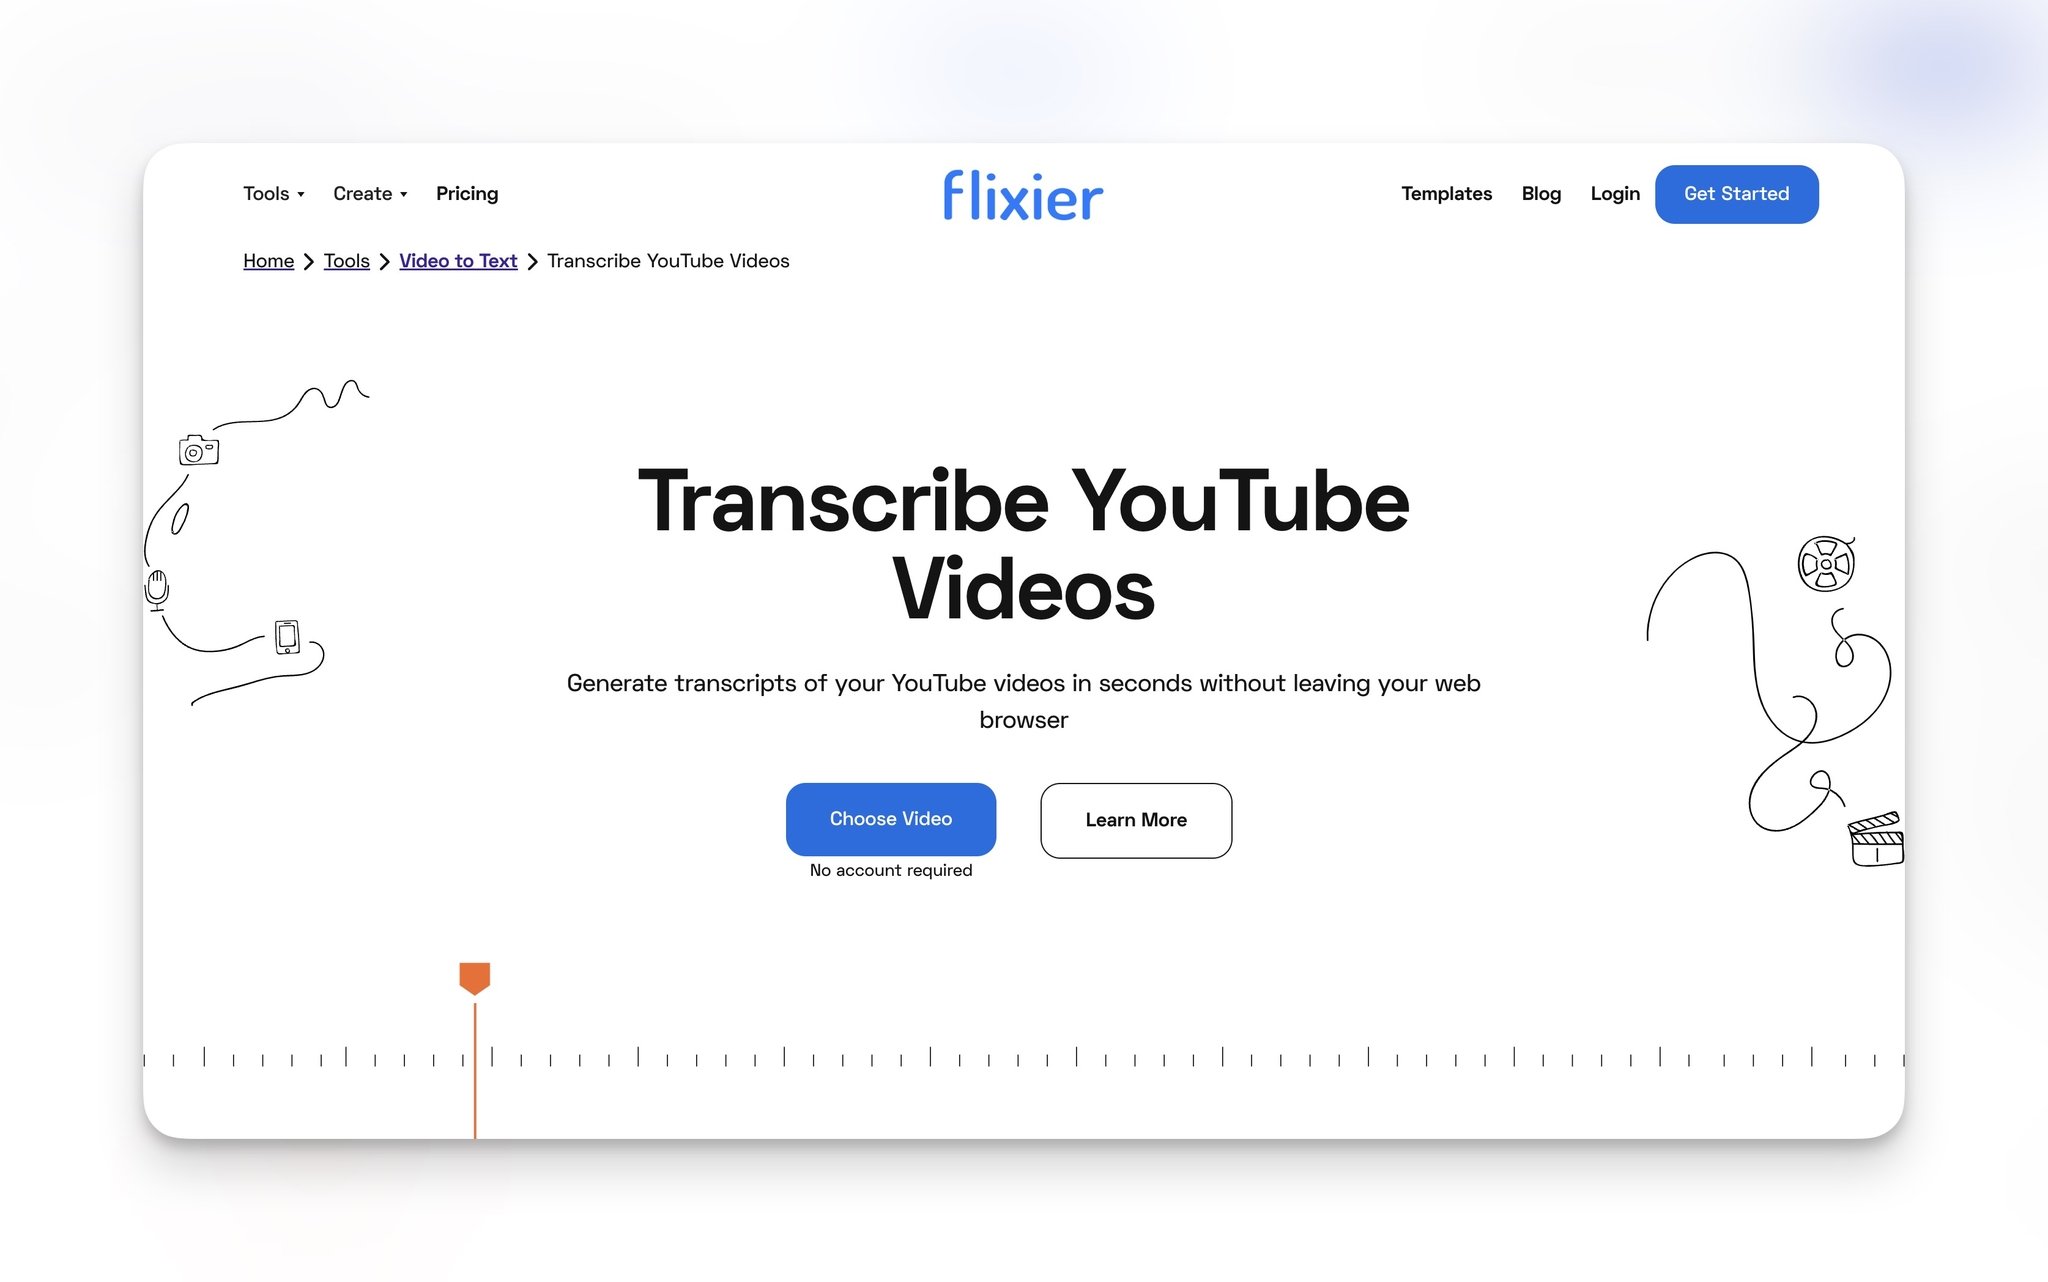
Task: Open the Pricing page
Action: pyautogui.click(x=467, y=193)
